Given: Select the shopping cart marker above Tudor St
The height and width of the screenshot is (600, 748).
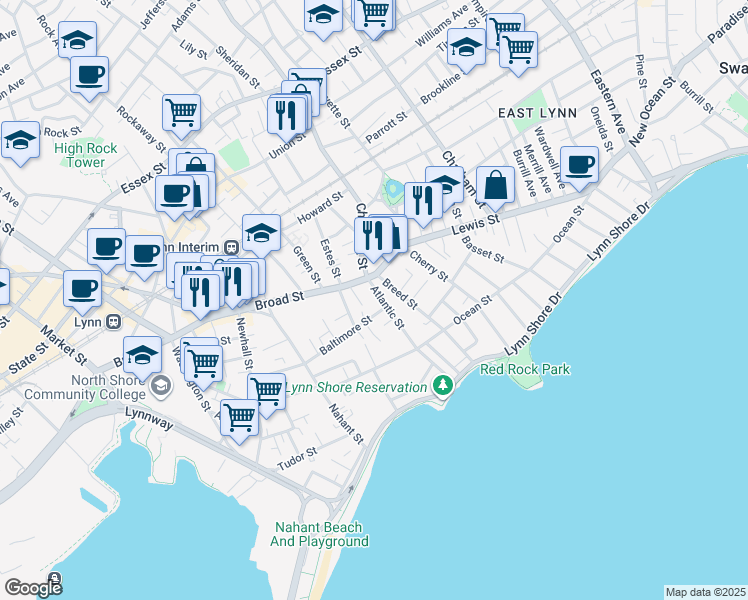Looking at the screenshot, I should tap(239, 418).
